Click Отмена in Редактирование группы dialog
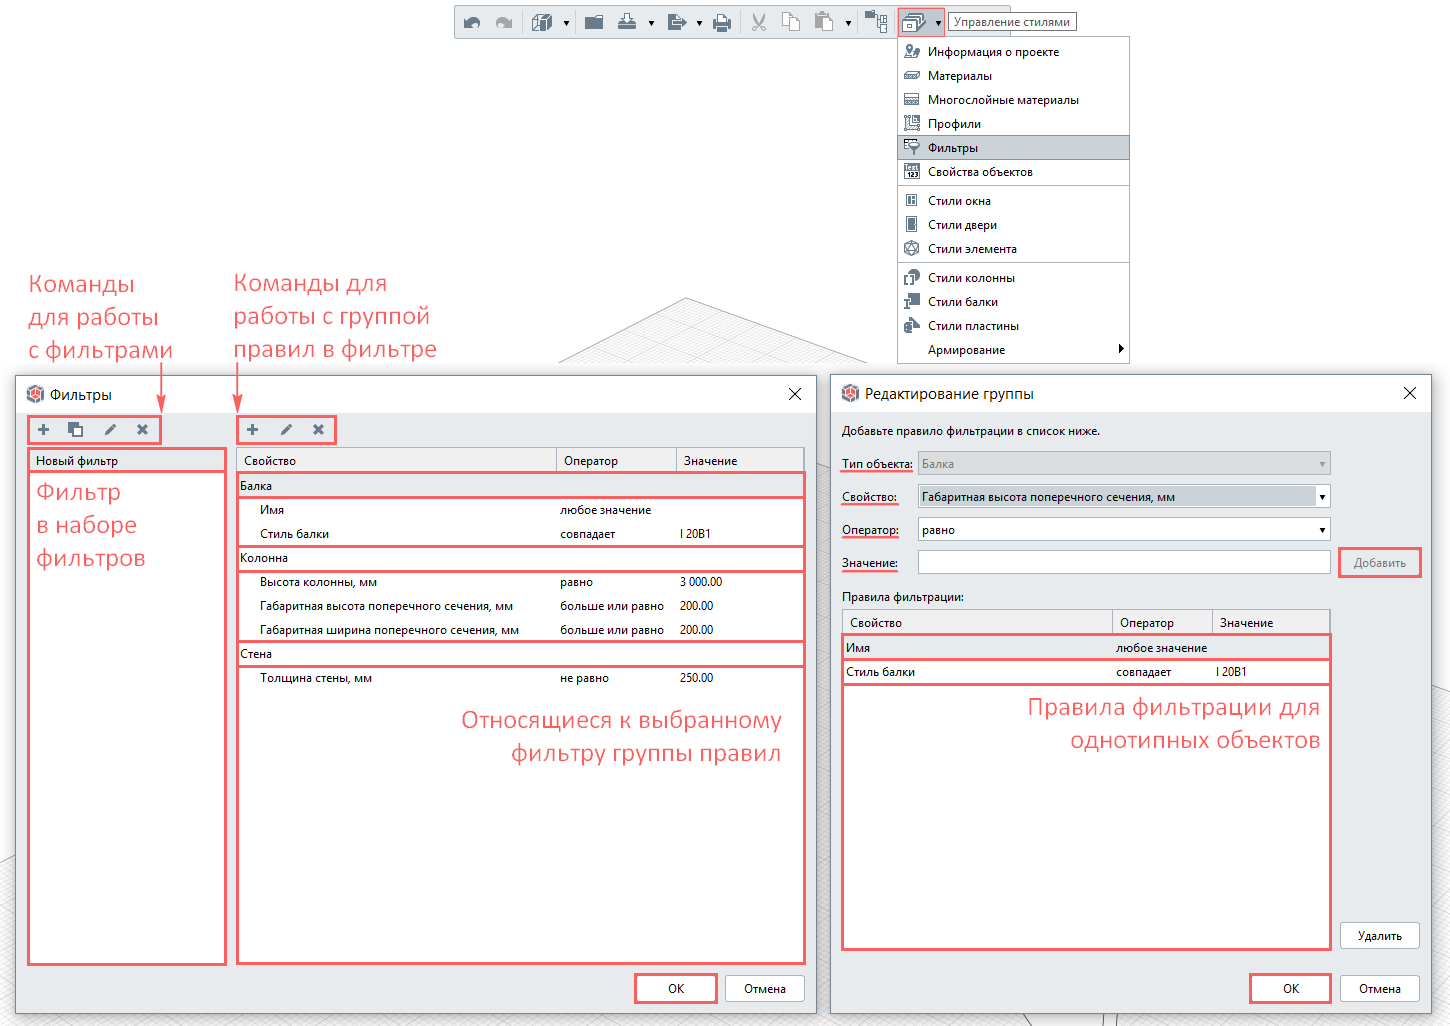The width and height of the screenshot is (1450, 1026). pyautogui.click(x=1380, y=989)
